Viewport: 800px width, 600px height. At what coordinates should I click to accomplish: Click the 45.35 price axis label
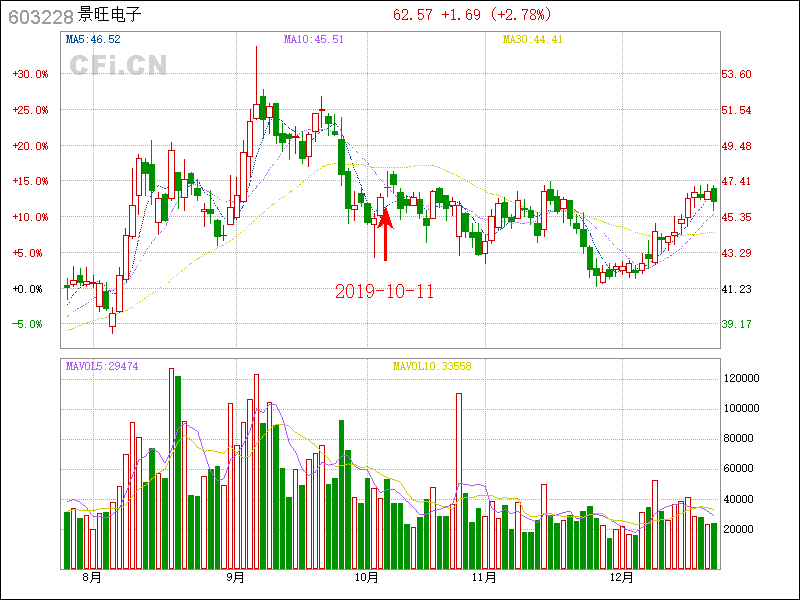[736, 217]
